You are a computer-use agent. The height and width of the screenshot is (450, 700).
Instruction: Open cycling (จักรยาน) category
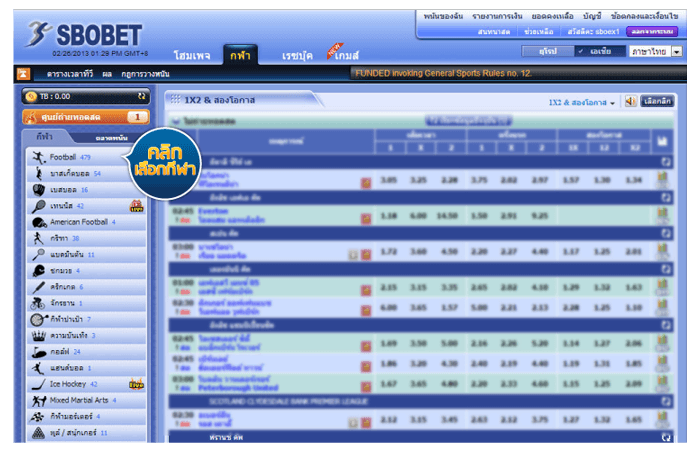point(87,303)
